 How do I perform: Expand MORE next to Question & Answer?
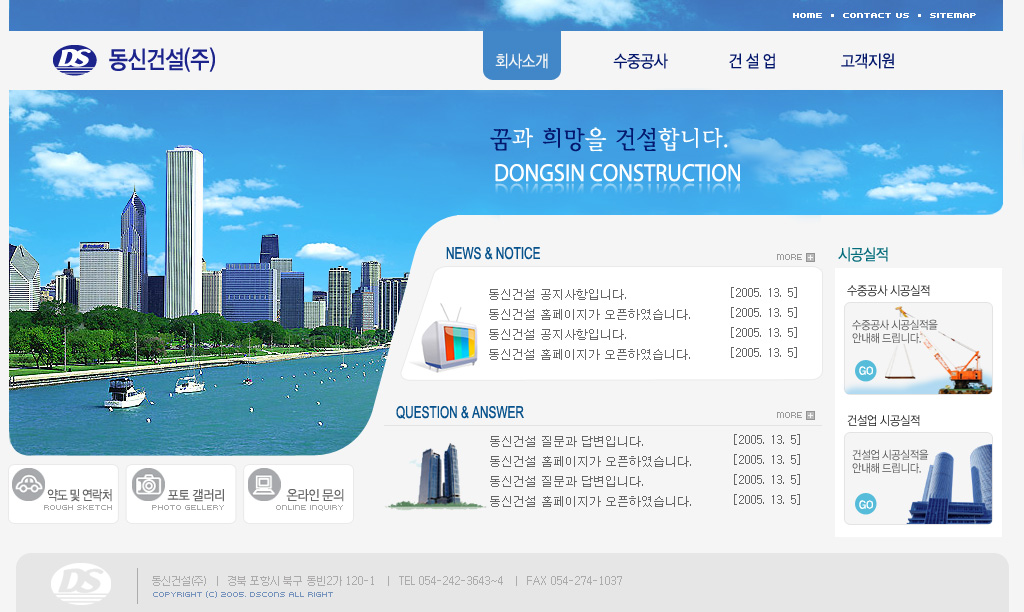[x=795, y=415]
